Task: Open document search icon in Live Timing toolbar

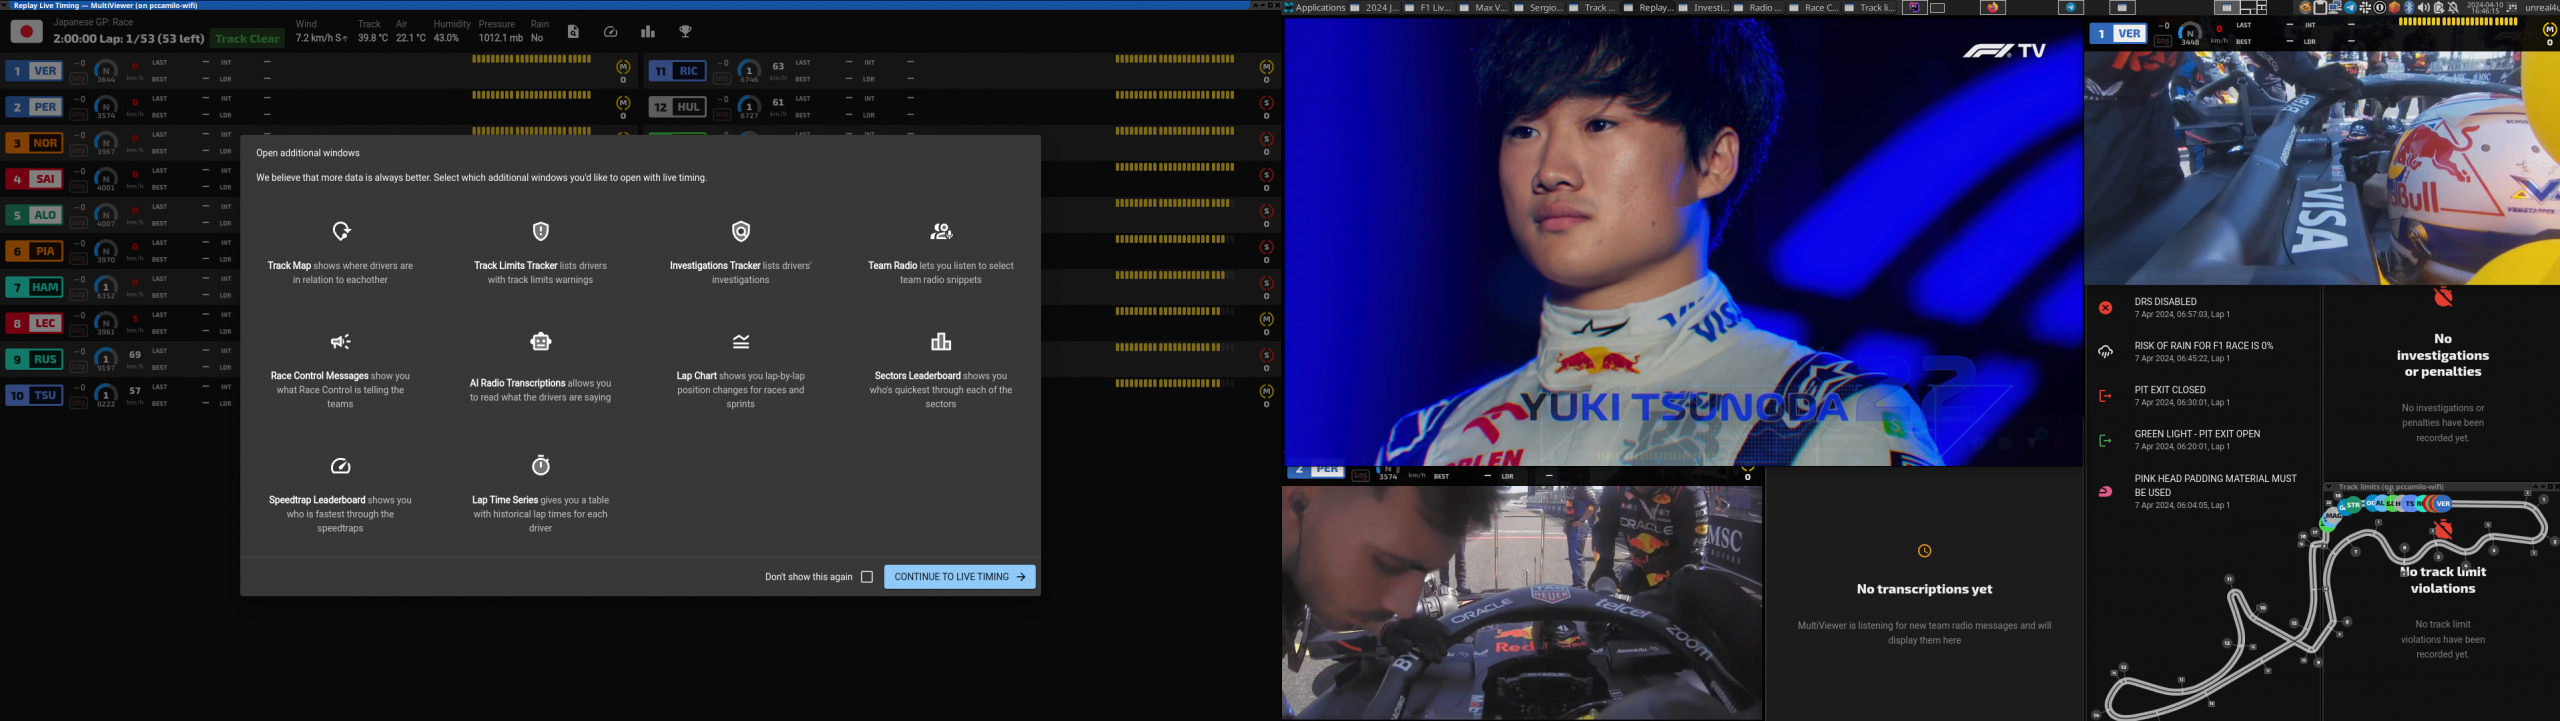Action: [573, 32]
